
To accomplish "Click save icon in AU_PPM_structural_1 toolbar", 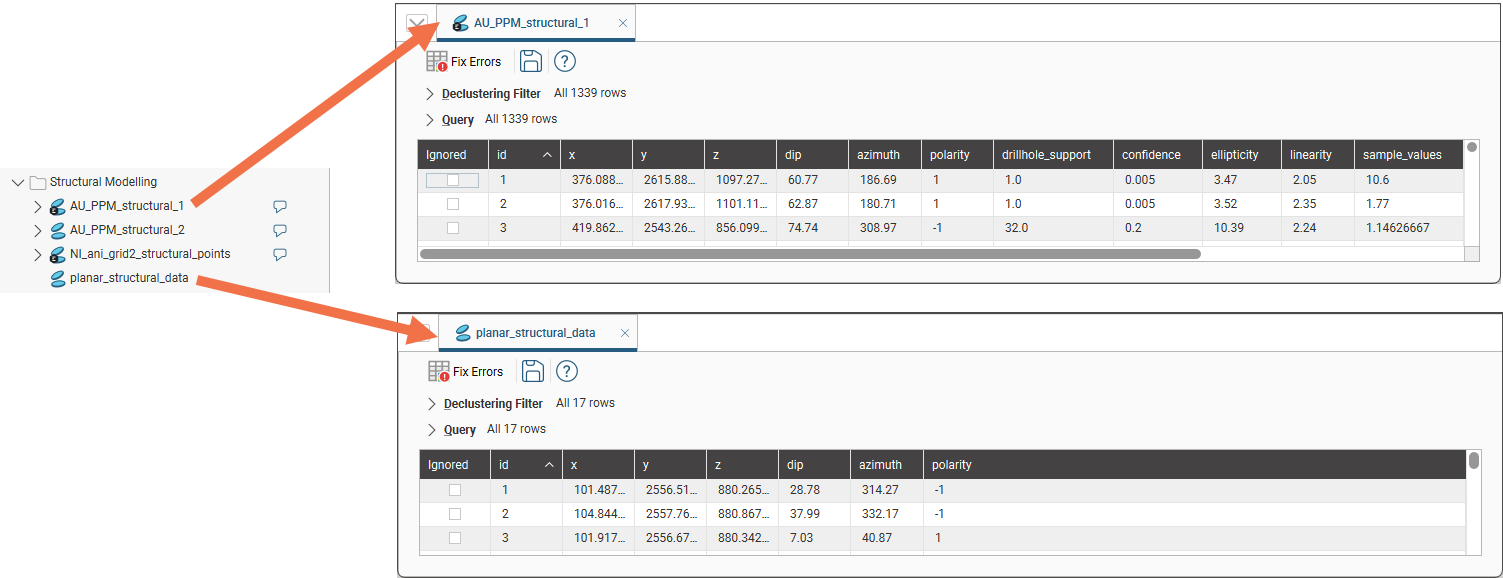I will click(x=531, y=62).
